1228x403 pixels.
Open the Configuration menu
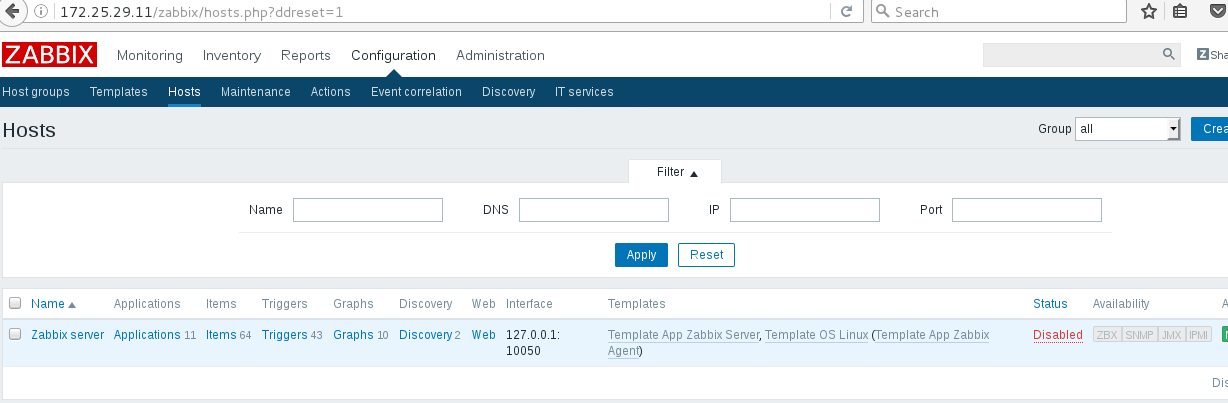pos(393,55)
